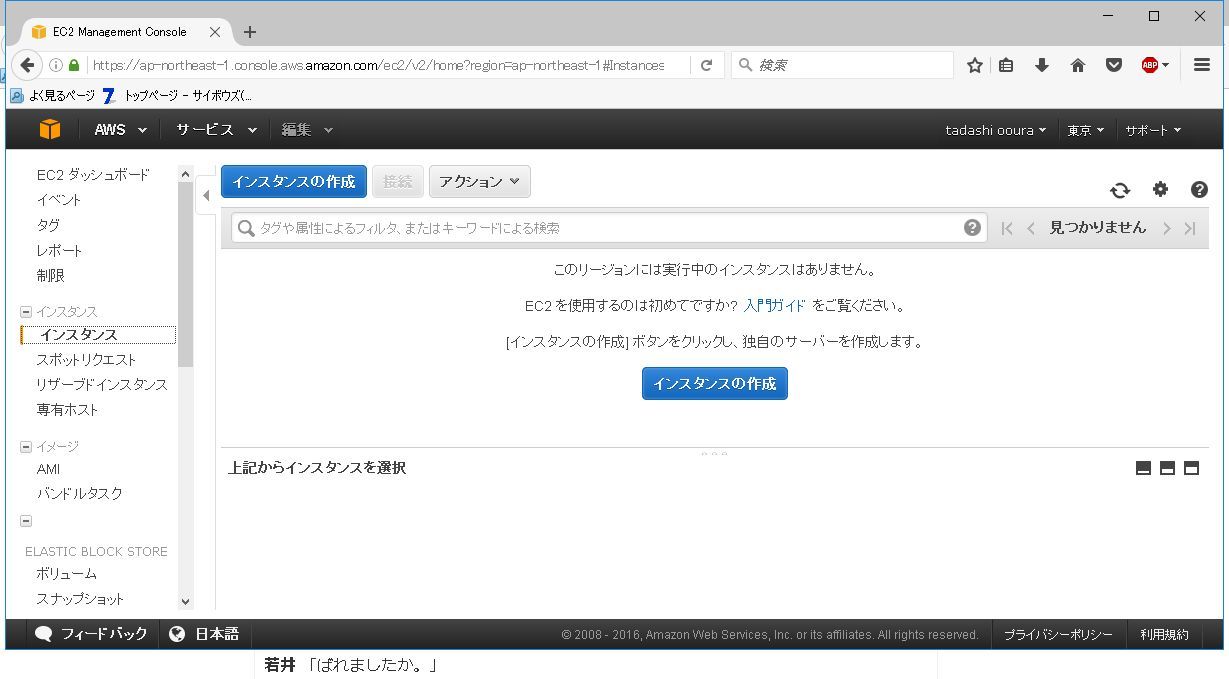Refresh the instance list icon
This screenshot has height=679, width=1229.
(1120, 190)
